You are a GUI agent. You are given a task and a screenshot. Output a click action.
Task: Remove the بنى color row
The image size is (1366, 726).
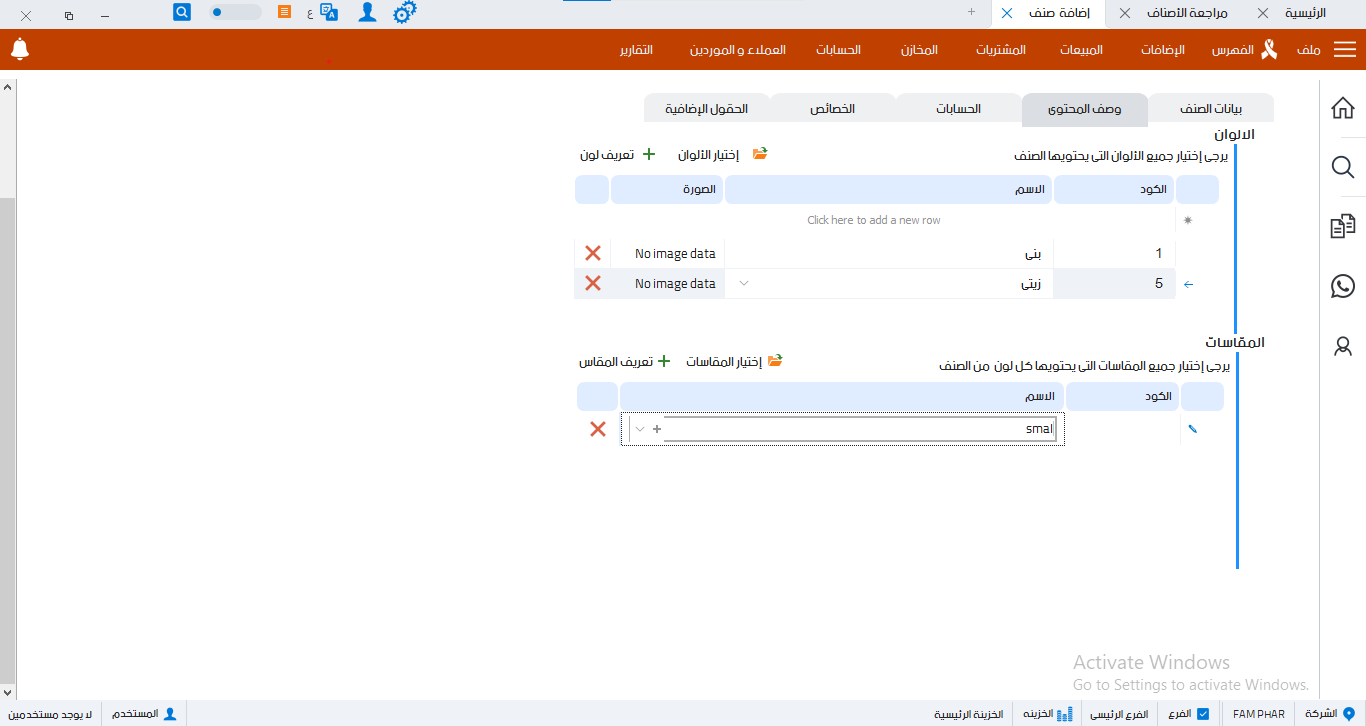[x=593, y=253]
